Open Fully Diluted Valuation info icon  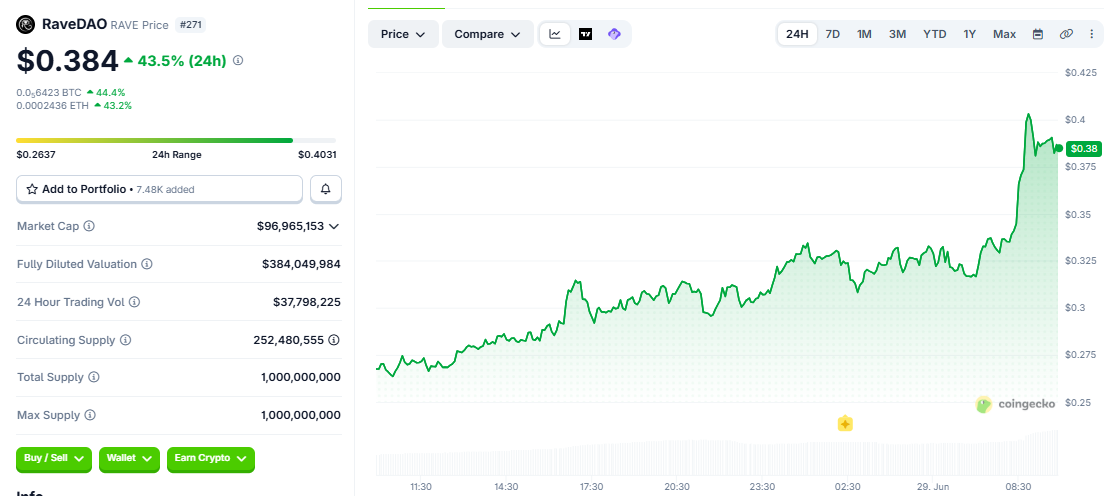146,264
